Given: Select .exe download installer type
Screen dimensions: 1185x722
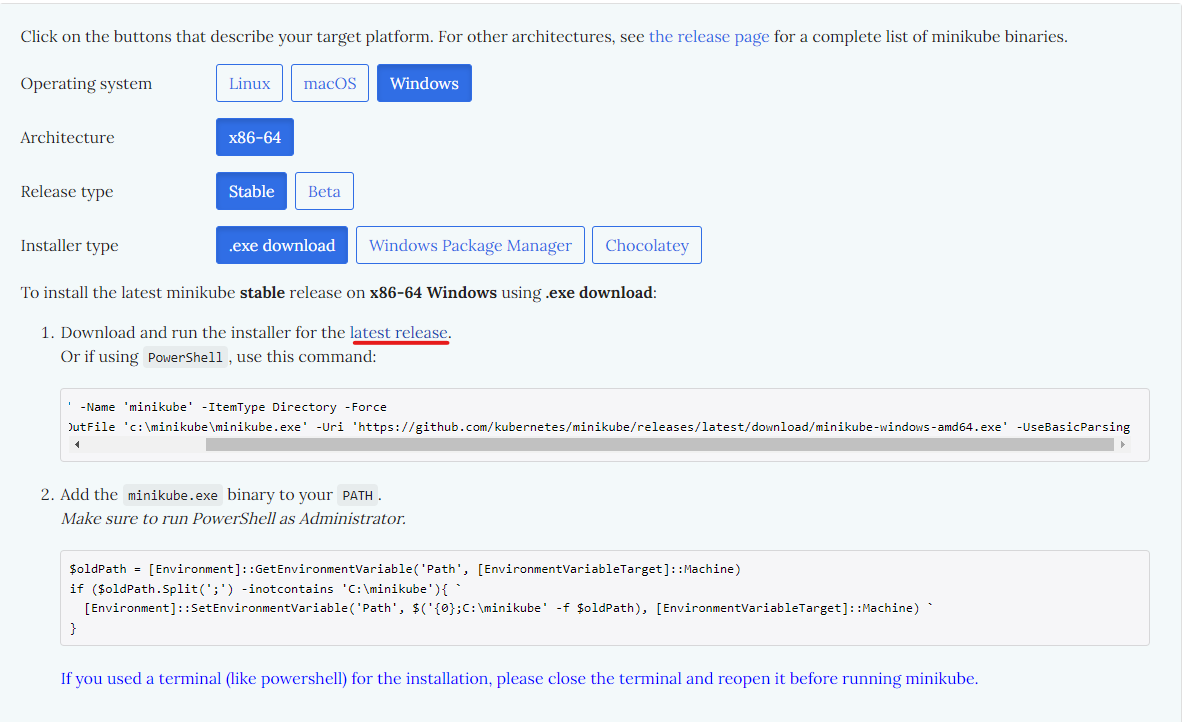Looking at the screenshot, I should (x=282, y=245).
